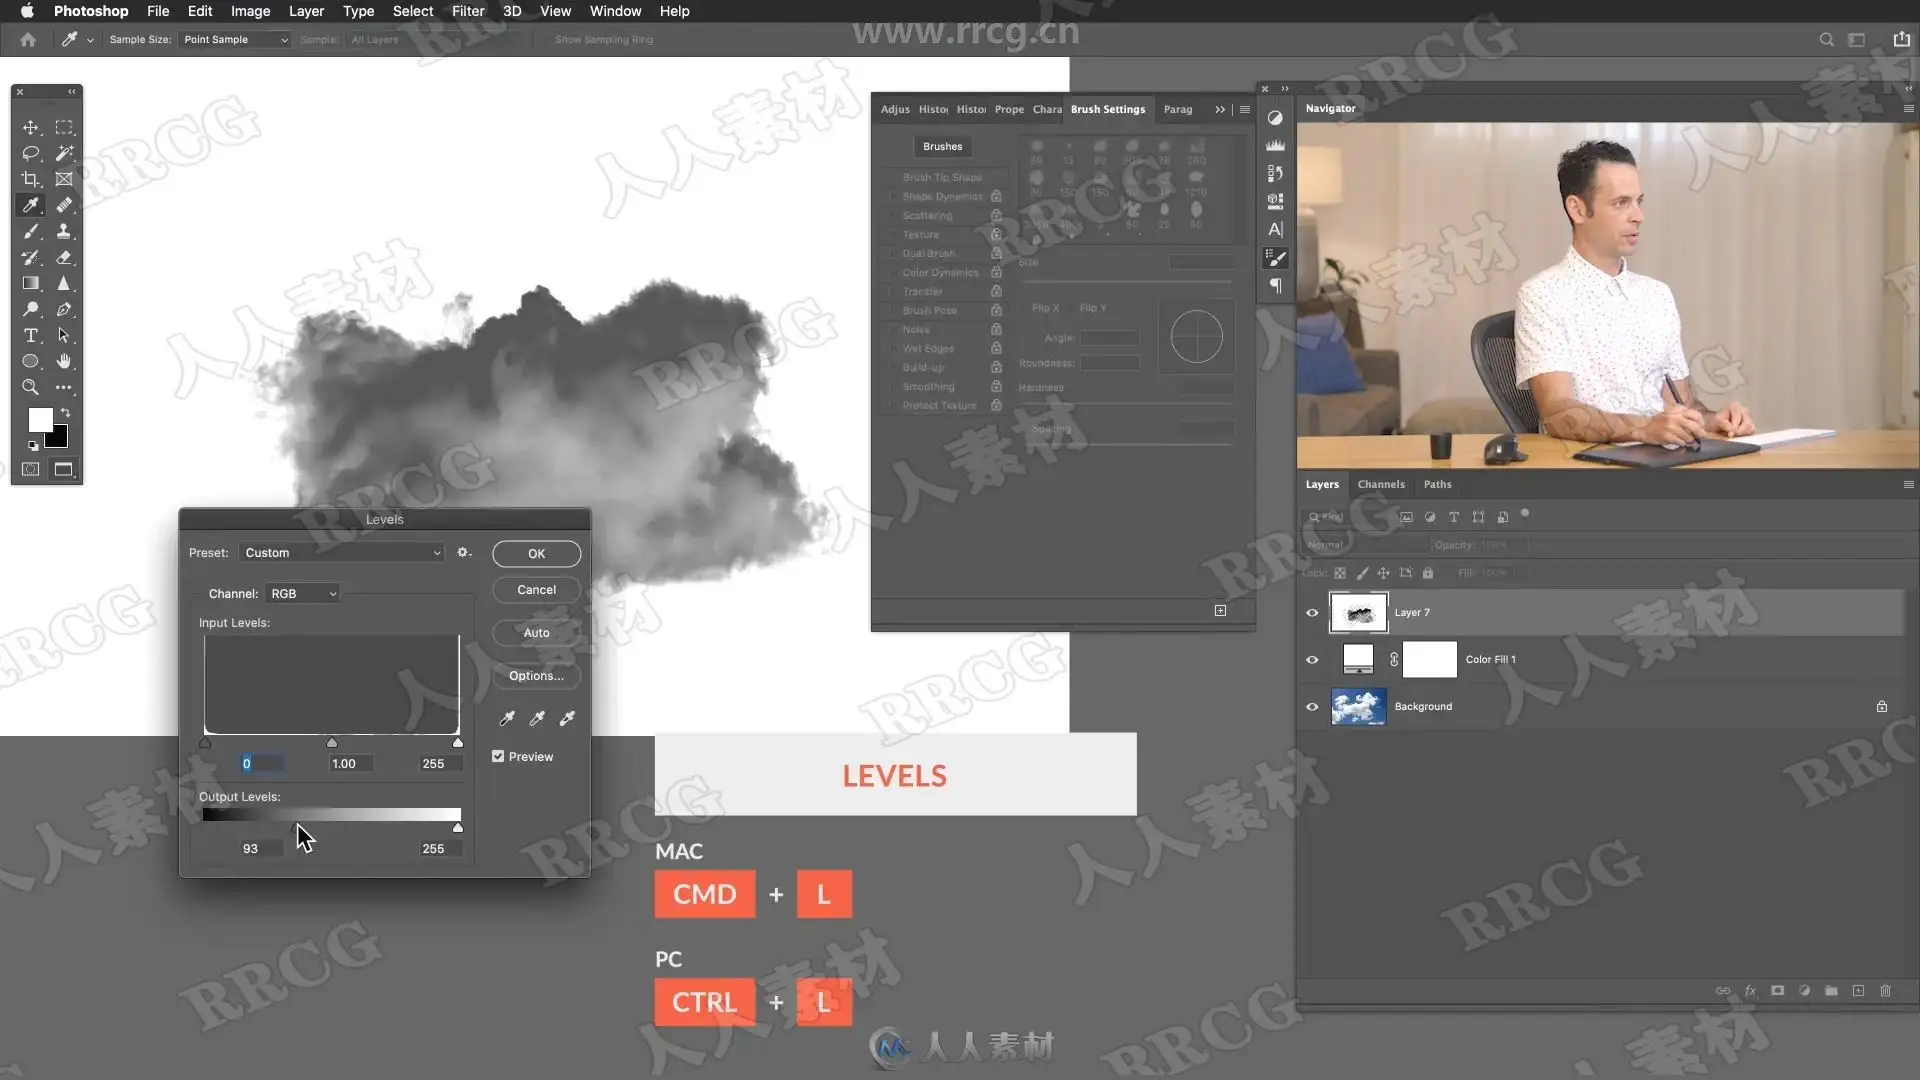The width and height of the screenshot is (1920, 1080).
Task: Hide Layer 7 using its eye icon
Action: [x=1312, y=613]
